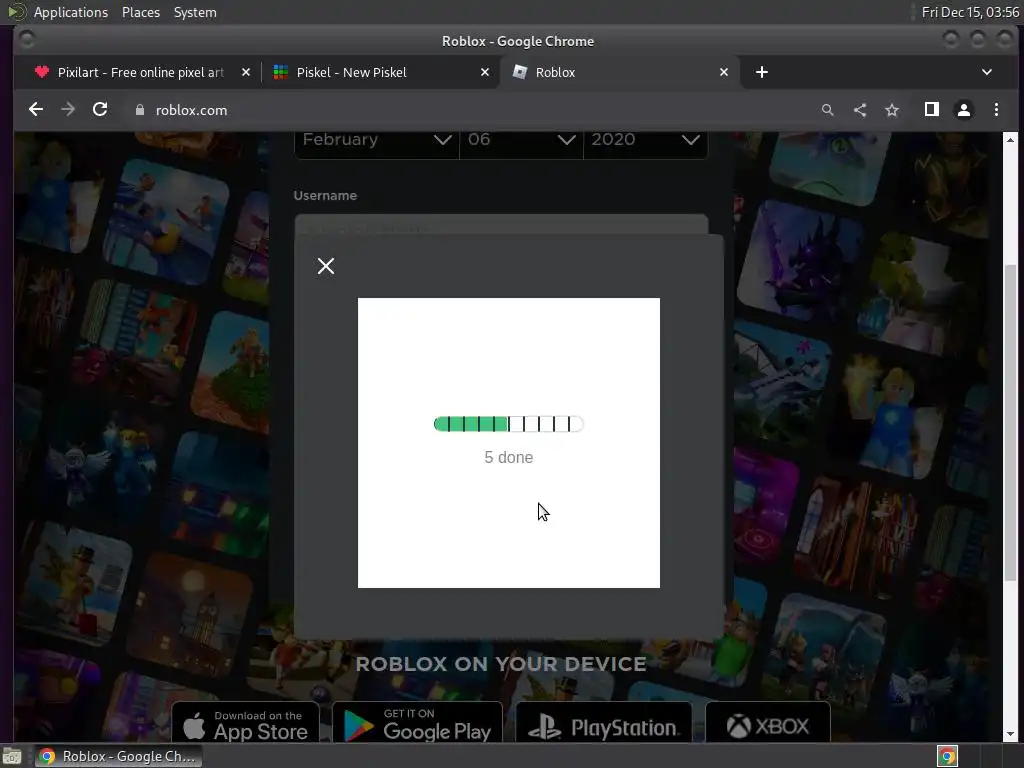Close the Piskel tab

coord(485,72)
